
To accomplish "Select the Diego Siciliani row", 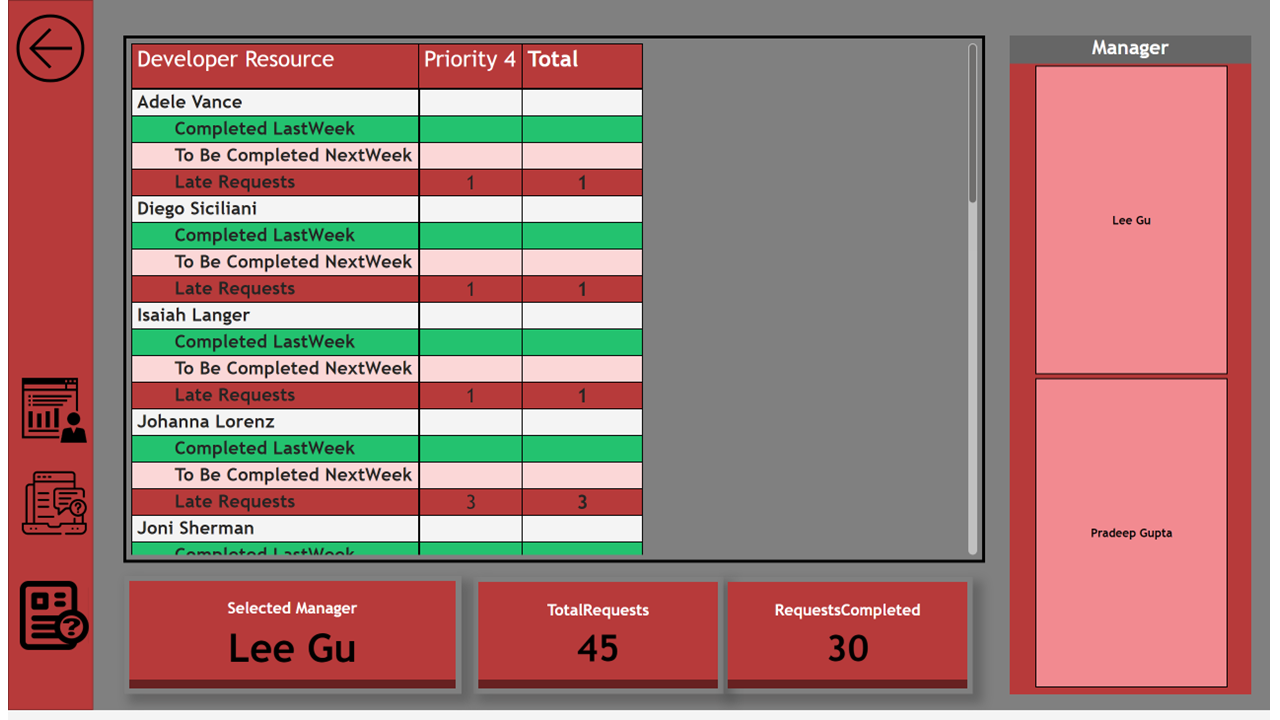I will click(197, 209).
